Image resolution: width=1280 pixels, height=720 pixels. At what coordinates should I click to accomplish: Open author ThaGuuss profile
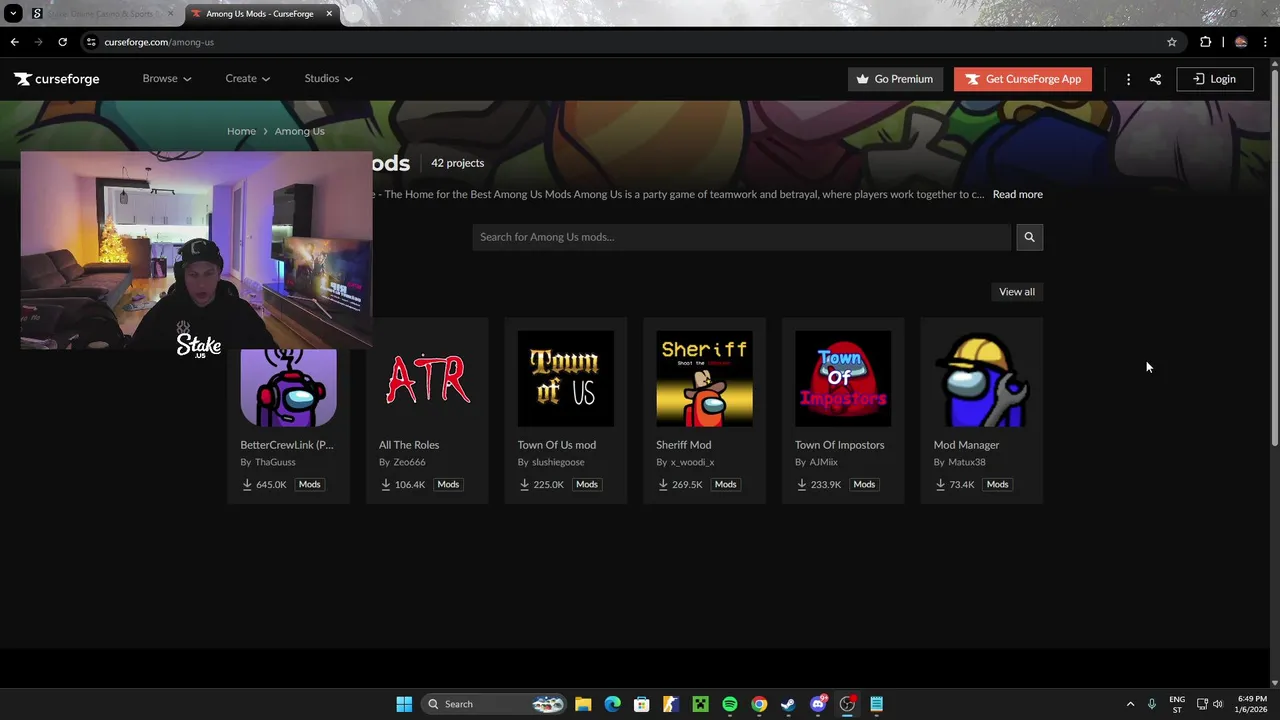pos(275,462)
